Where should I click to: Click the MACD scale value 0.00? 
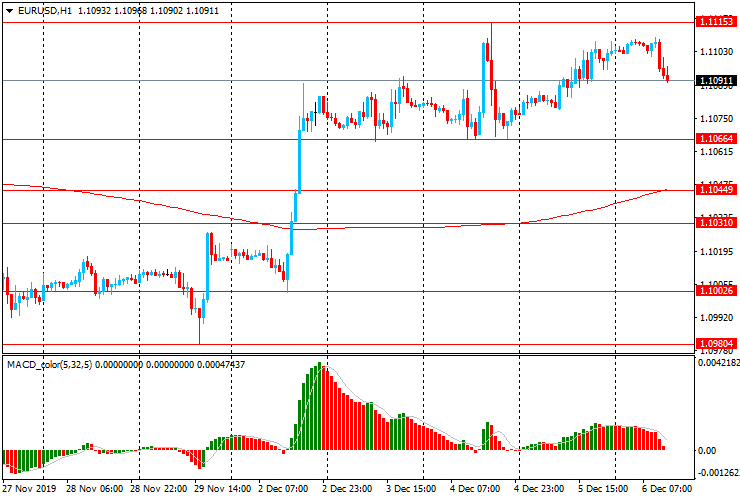(x=706, y=450)
